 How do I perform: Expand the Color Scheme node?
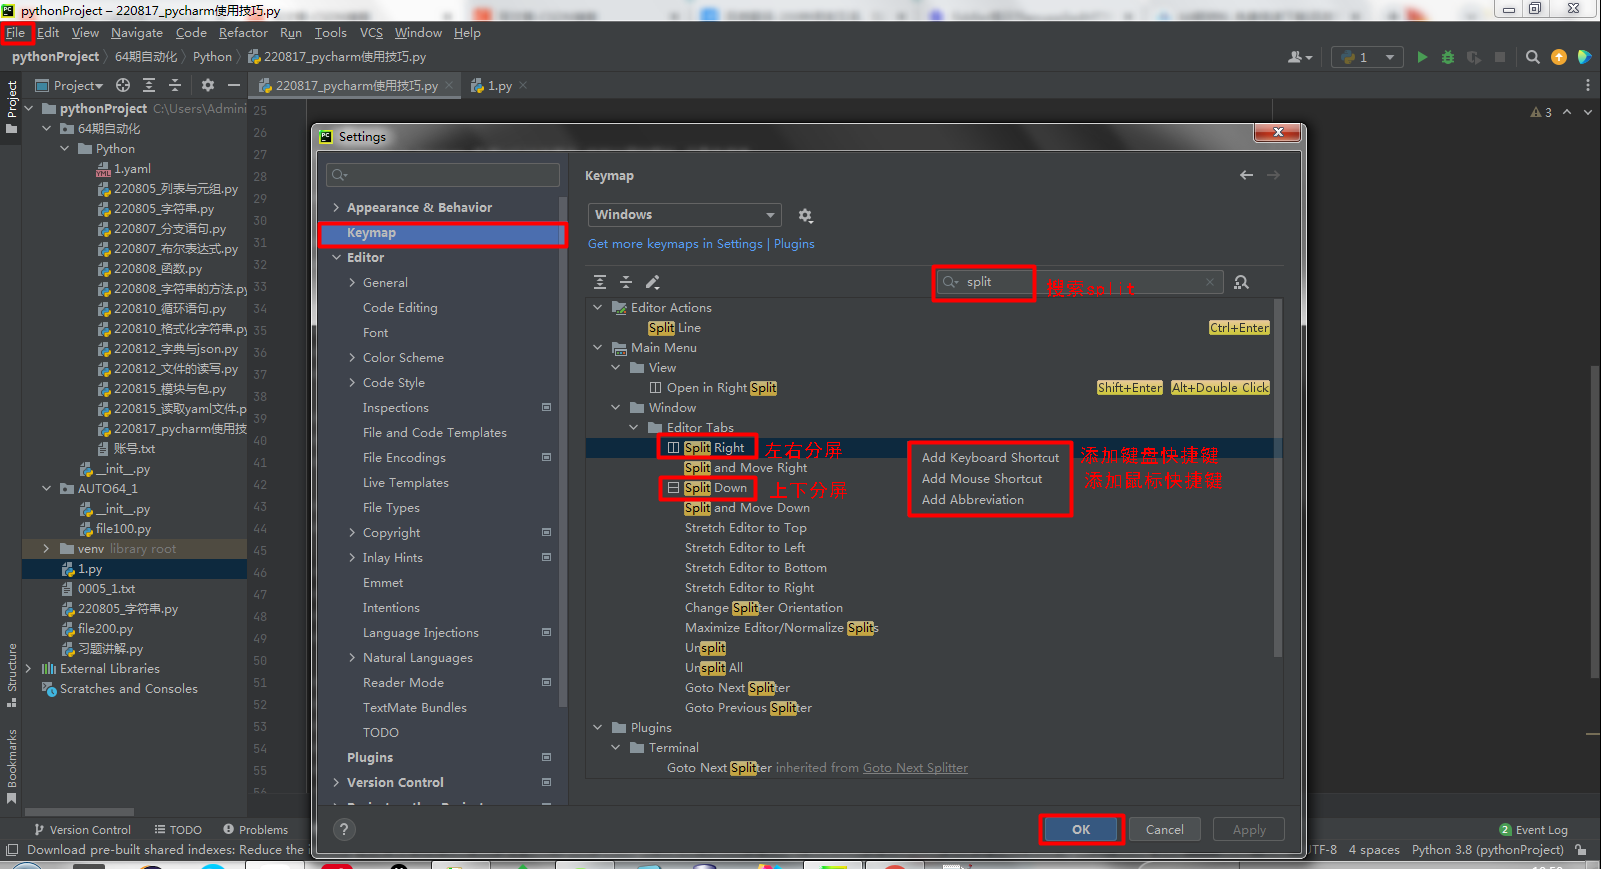352,358
